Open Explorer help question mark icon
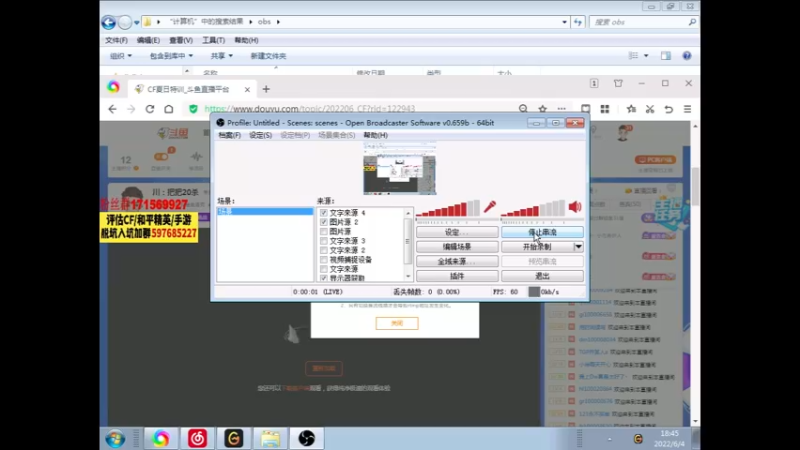The image size is (800, 450). click(687, 56)
